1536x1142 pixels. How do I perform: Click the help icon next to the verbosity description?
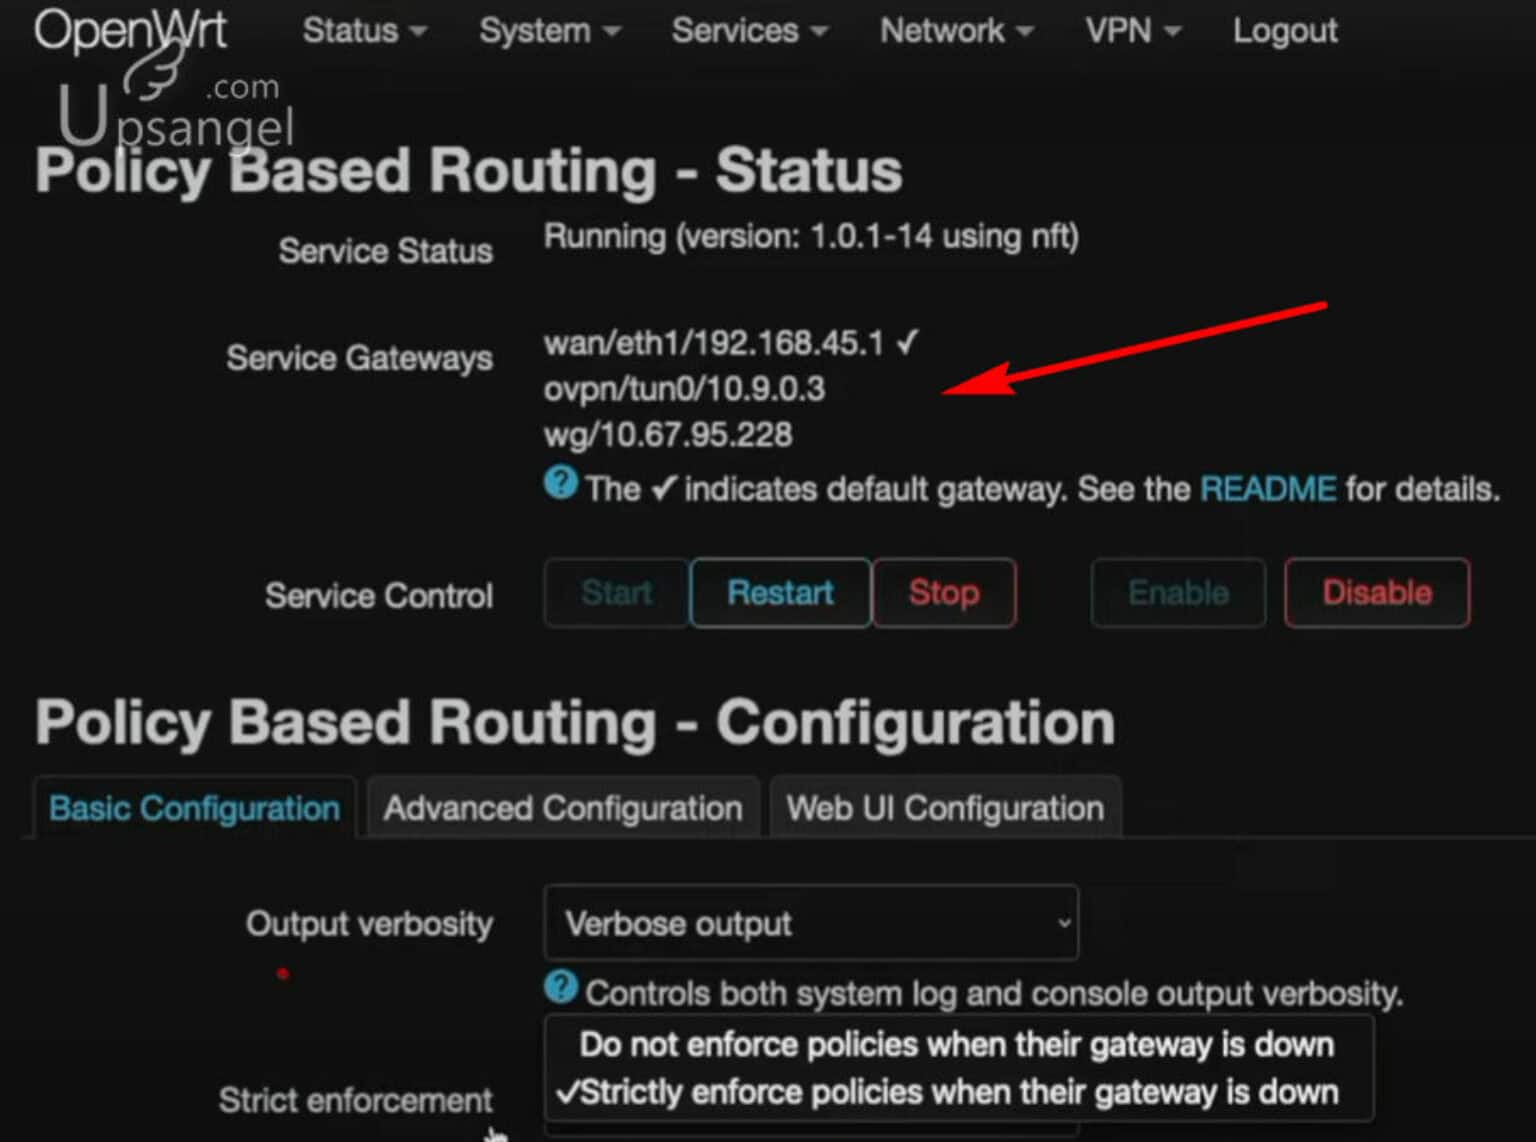(x=561, y=988)
